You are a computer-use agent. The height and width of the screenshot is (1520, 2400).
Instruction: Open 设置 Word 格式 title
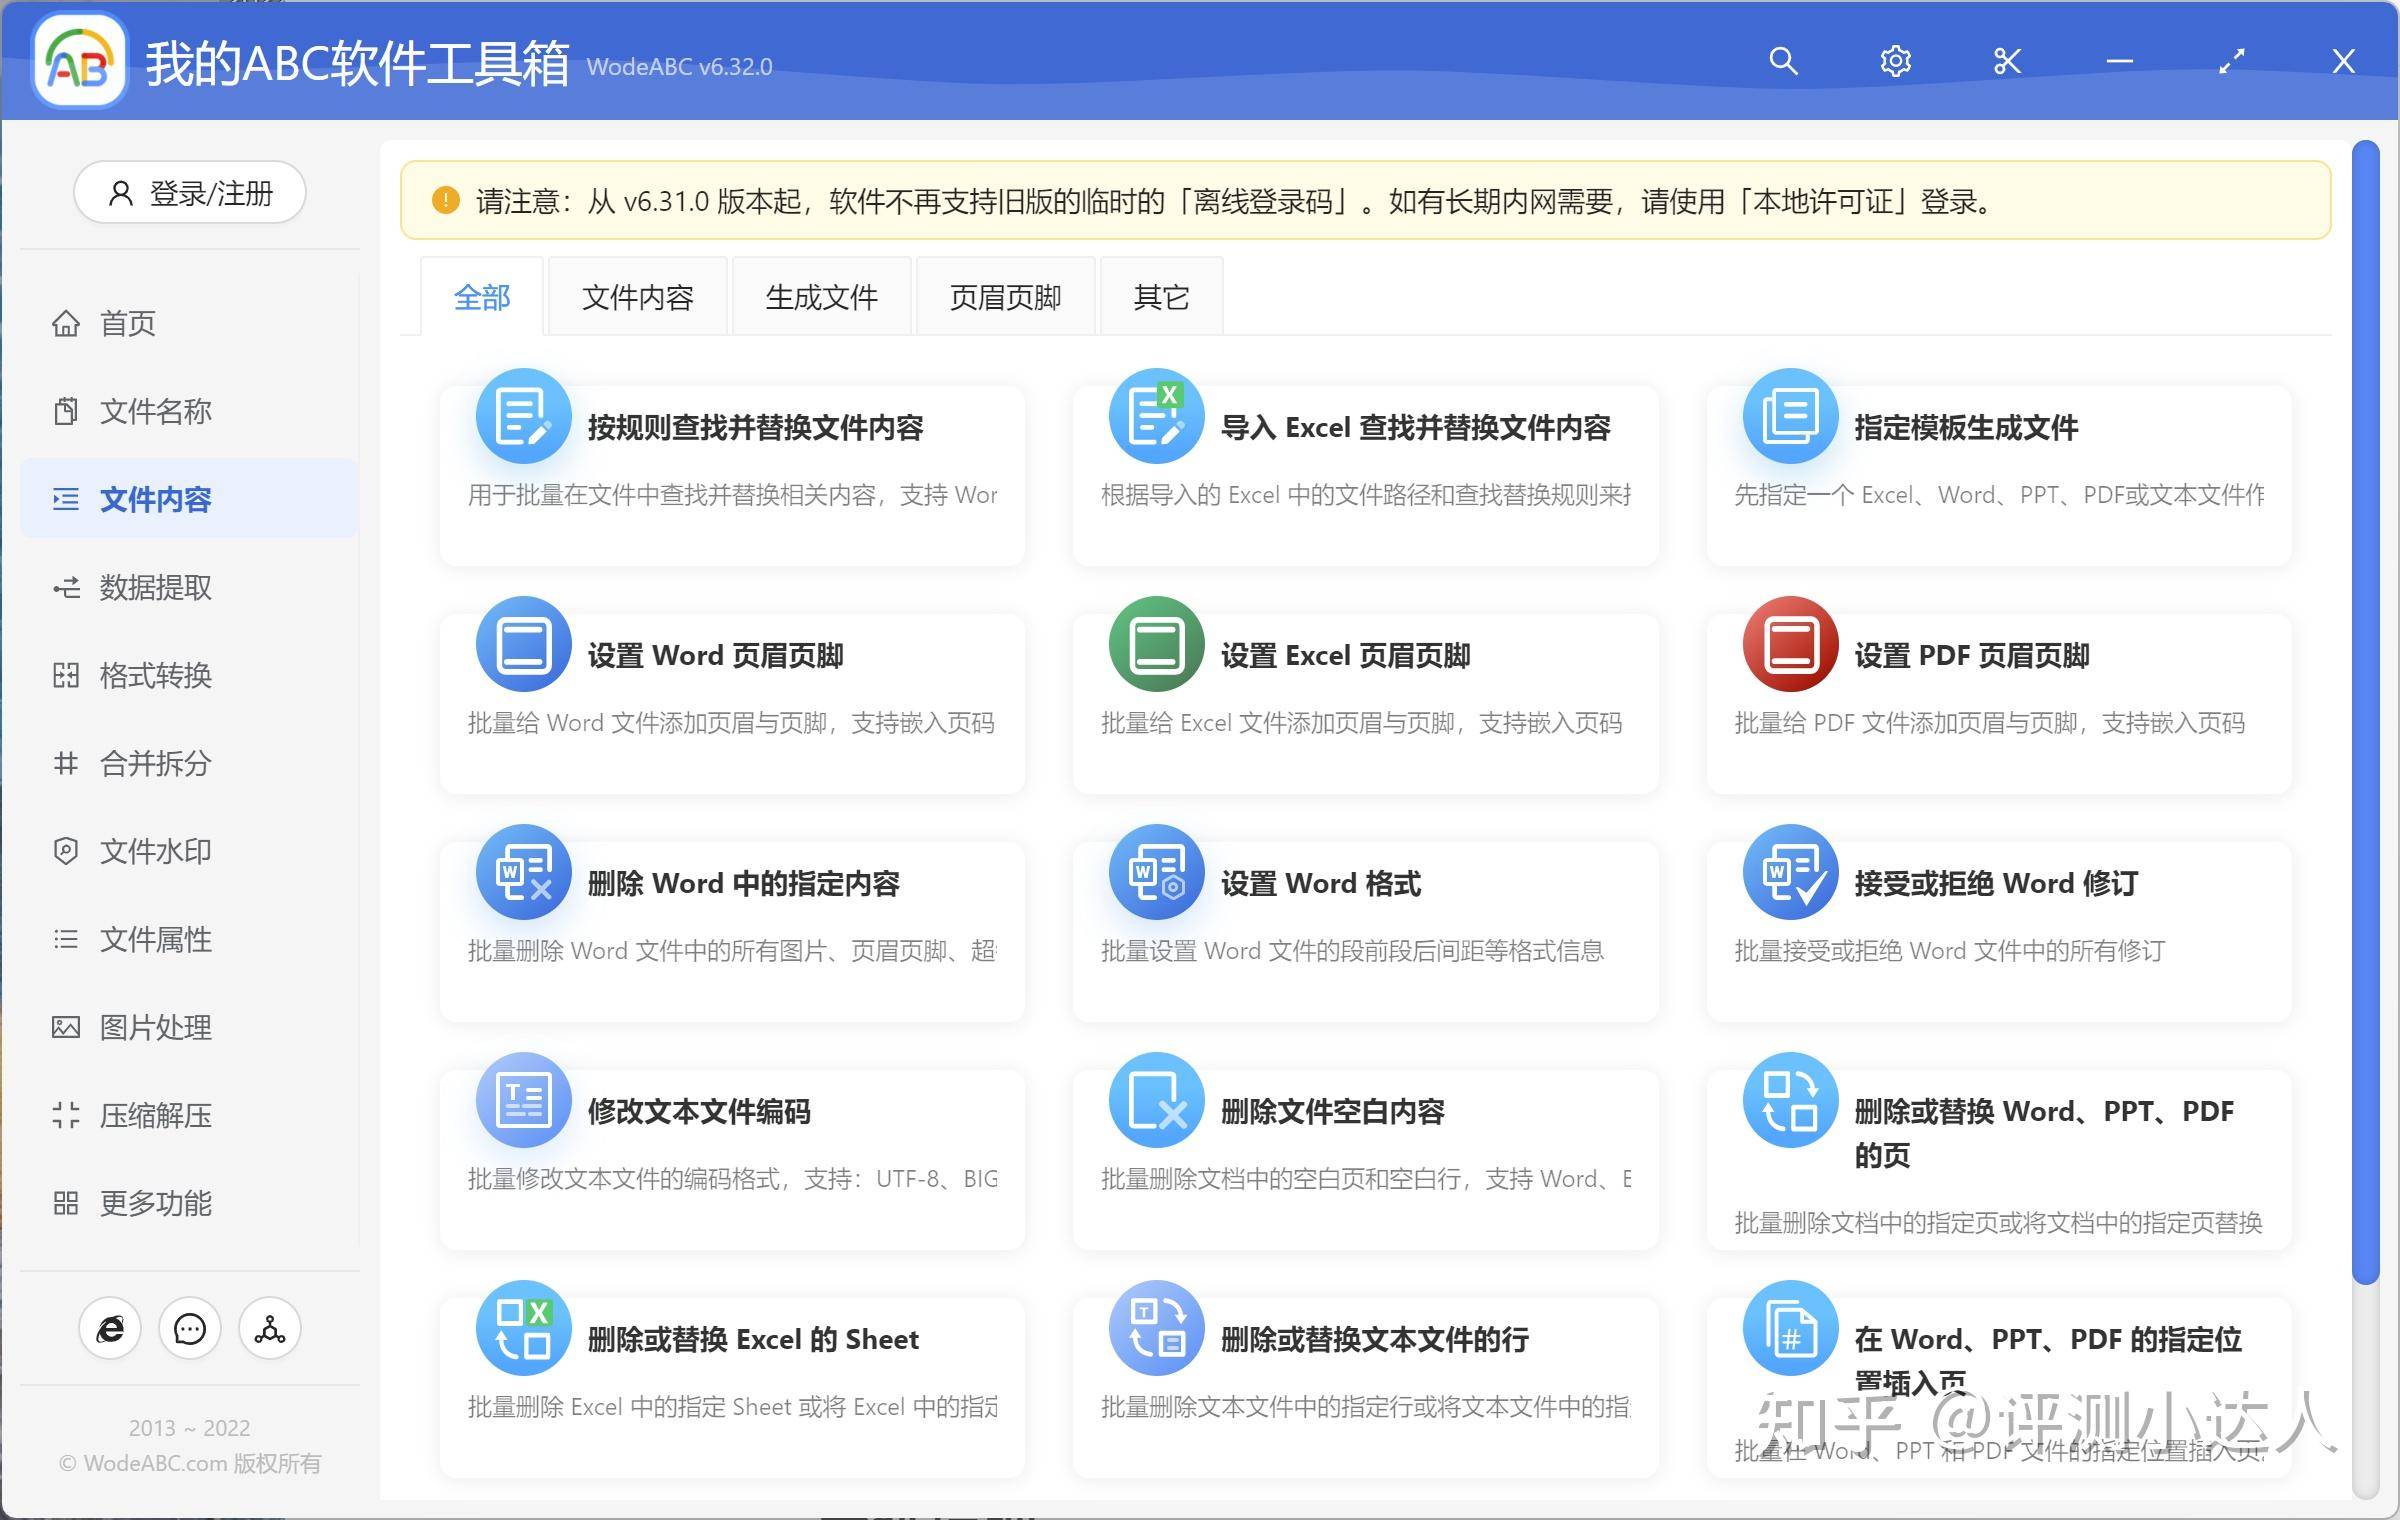pyautogui.click(x=1321, y=884)
